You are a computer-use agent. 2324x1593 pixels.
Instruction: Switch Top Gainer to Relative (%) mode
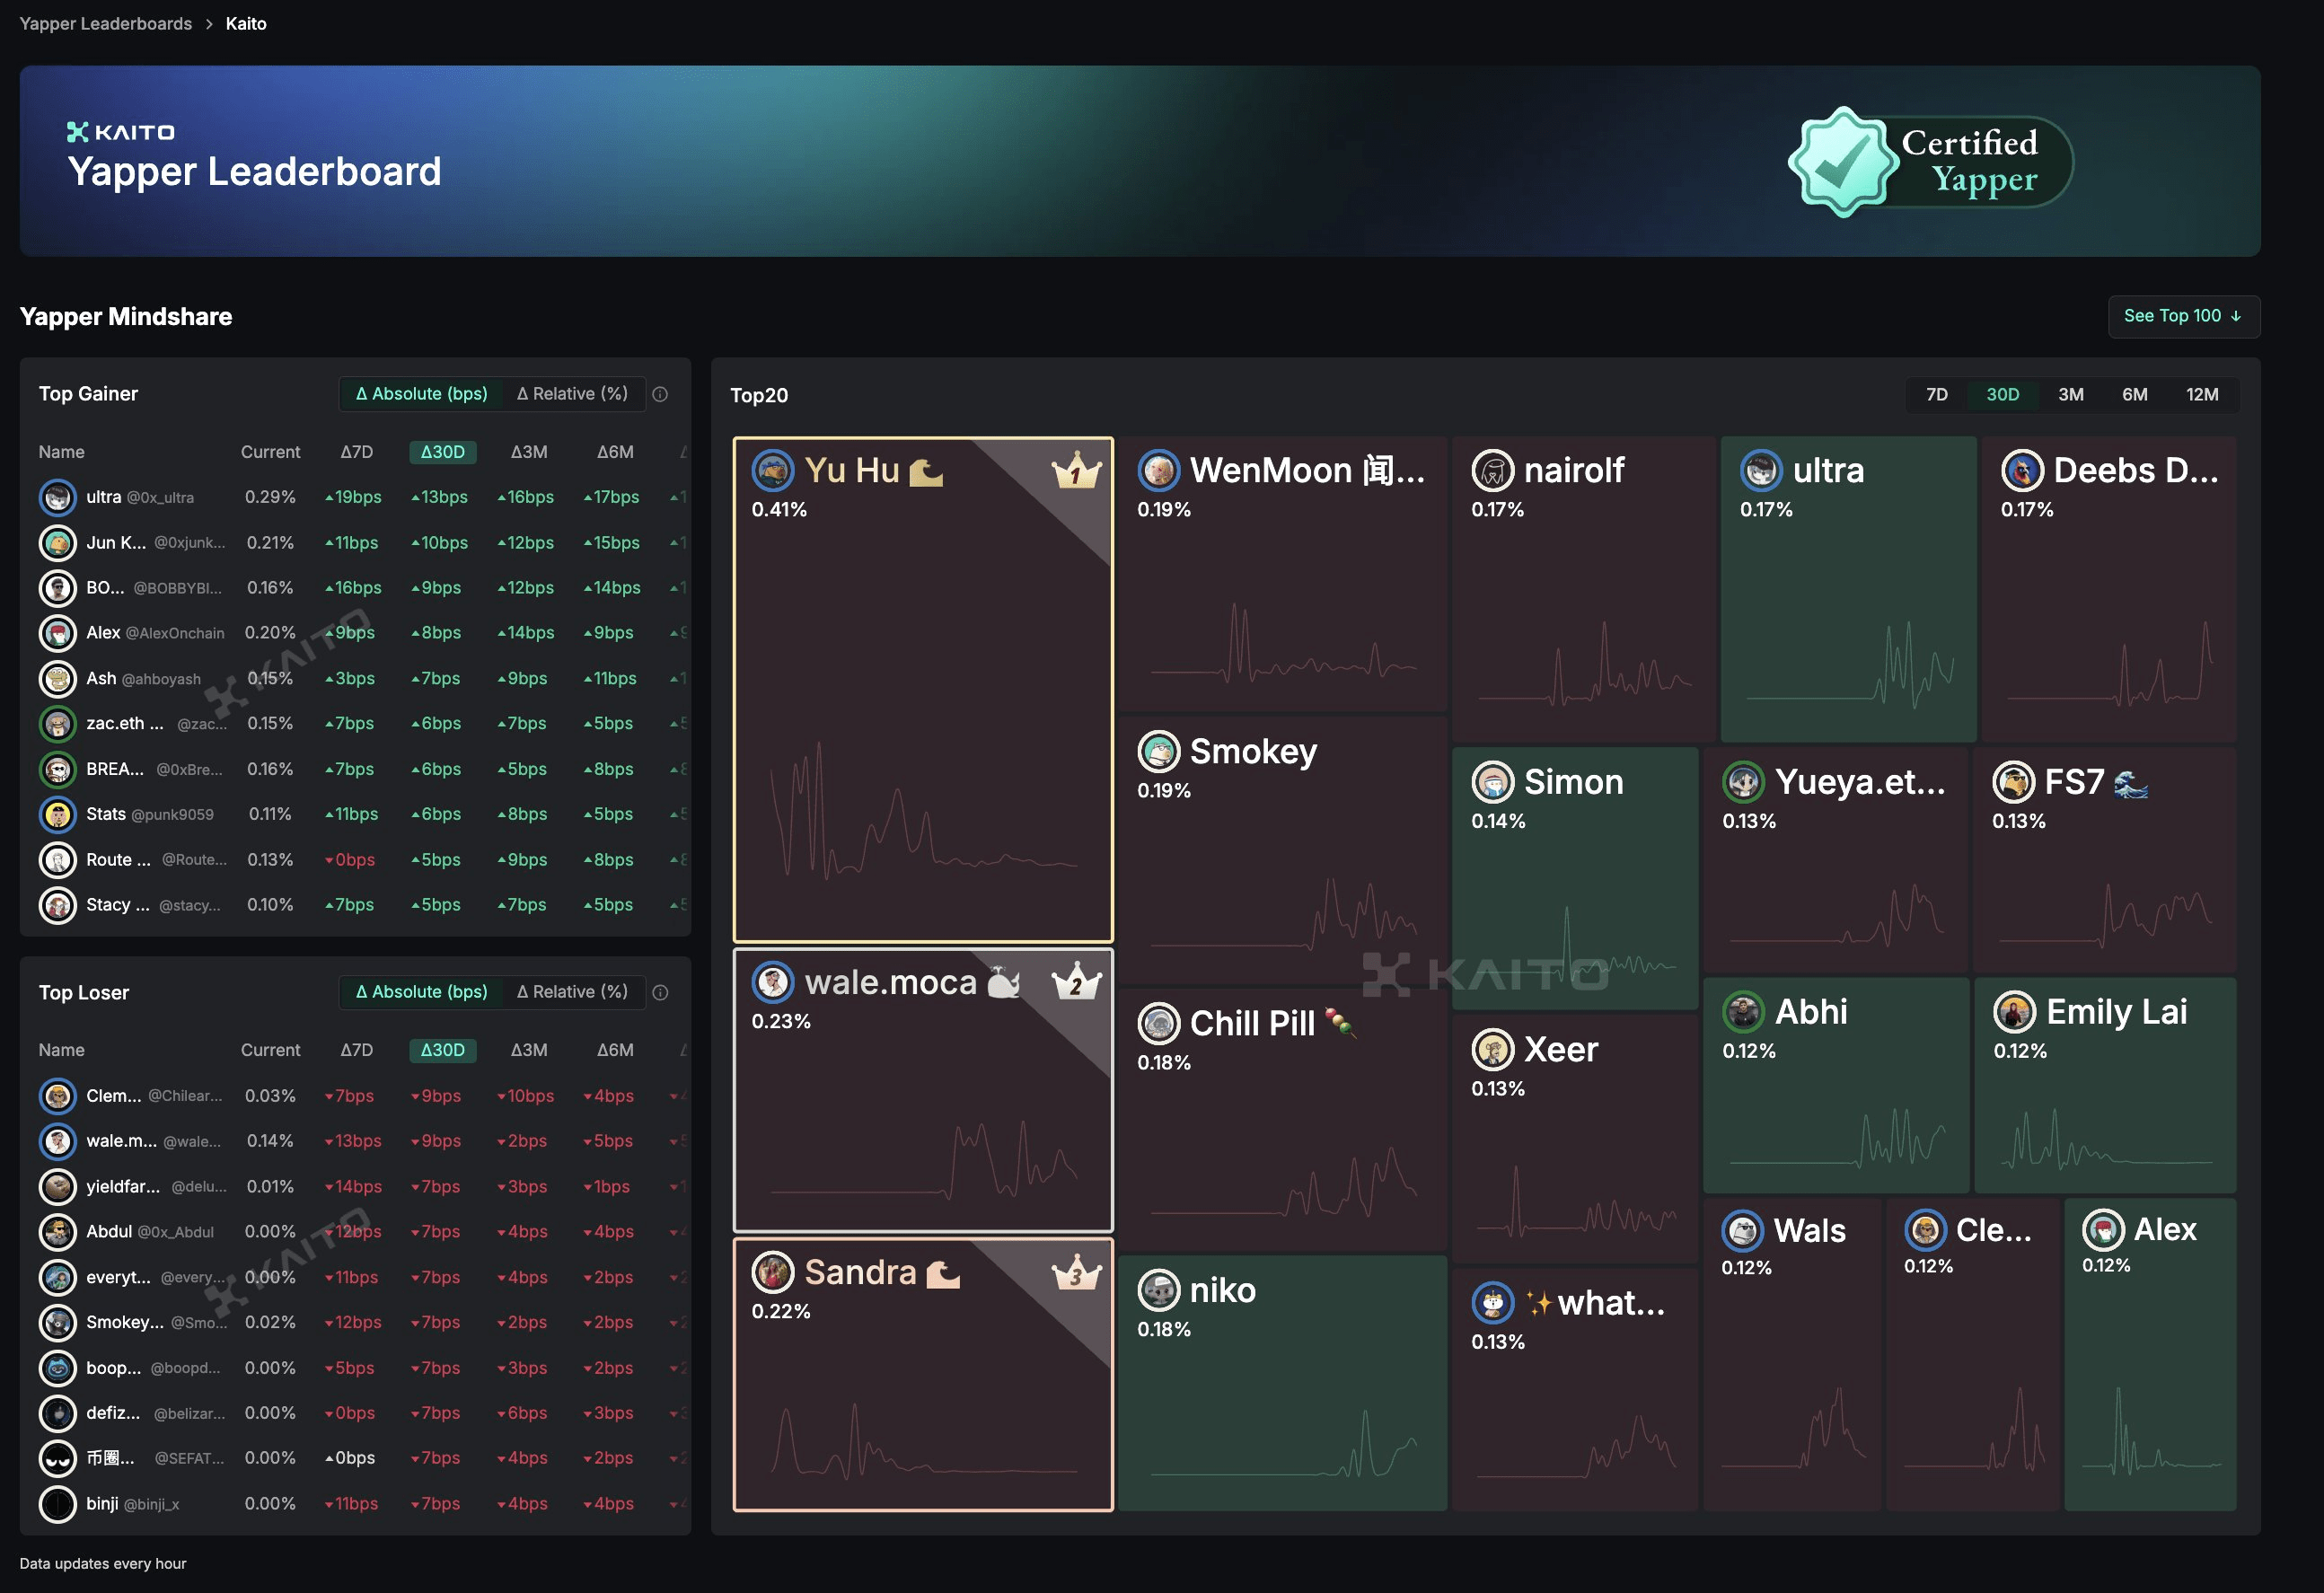(x=572, y=394)
